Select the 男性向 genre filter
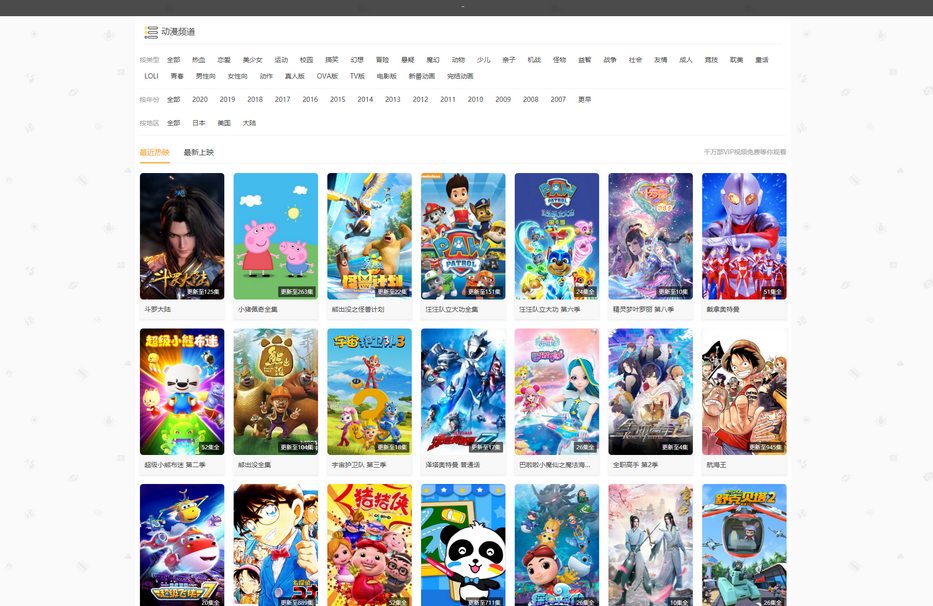 [x=205, y=76]
